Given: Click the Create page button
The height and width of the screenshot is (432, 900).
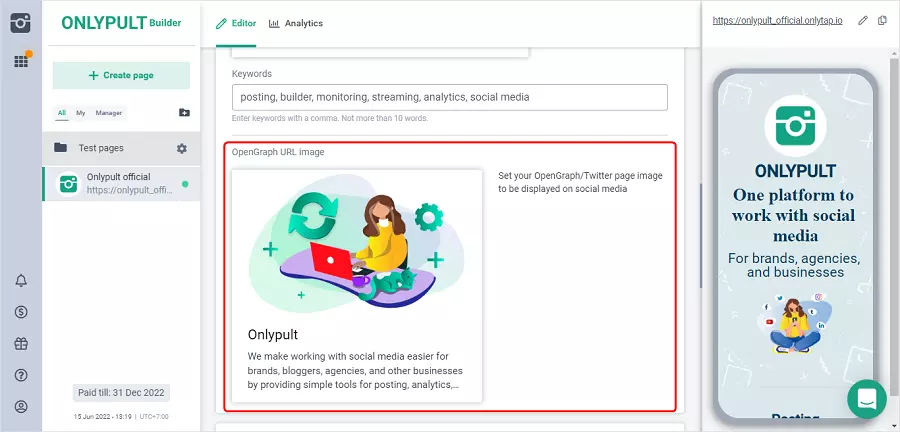Looking at the screenshot, I should pyautogui.click(x=121, y=75).
